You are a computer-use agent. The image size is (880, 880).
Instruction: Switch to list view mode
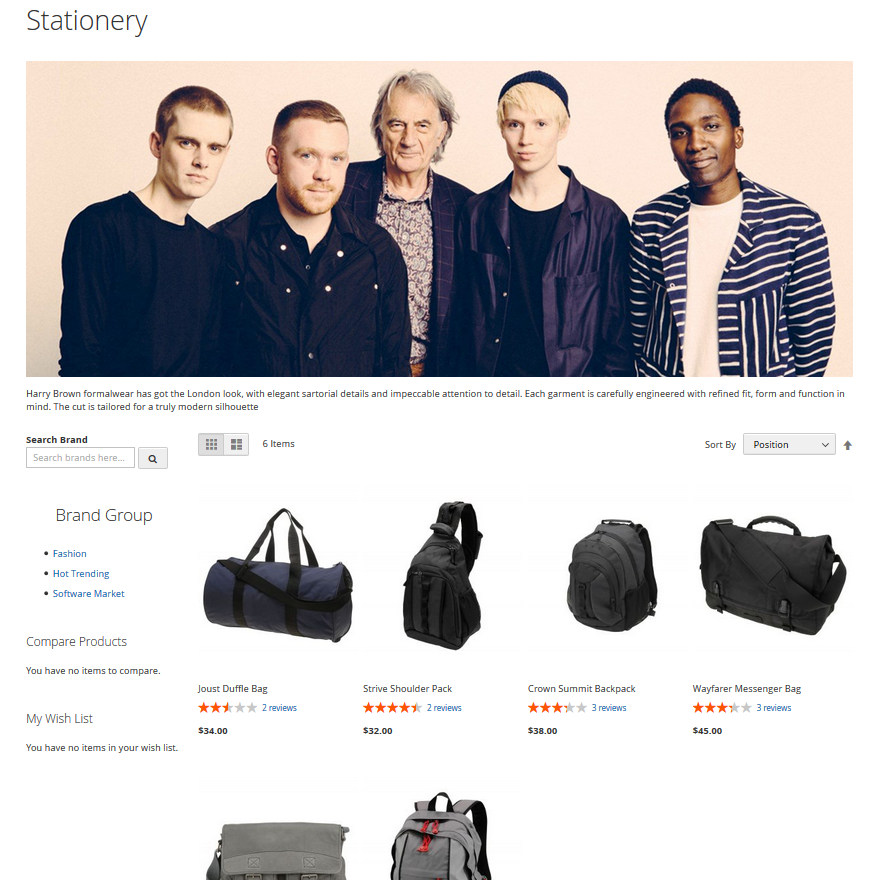(236, 444)
